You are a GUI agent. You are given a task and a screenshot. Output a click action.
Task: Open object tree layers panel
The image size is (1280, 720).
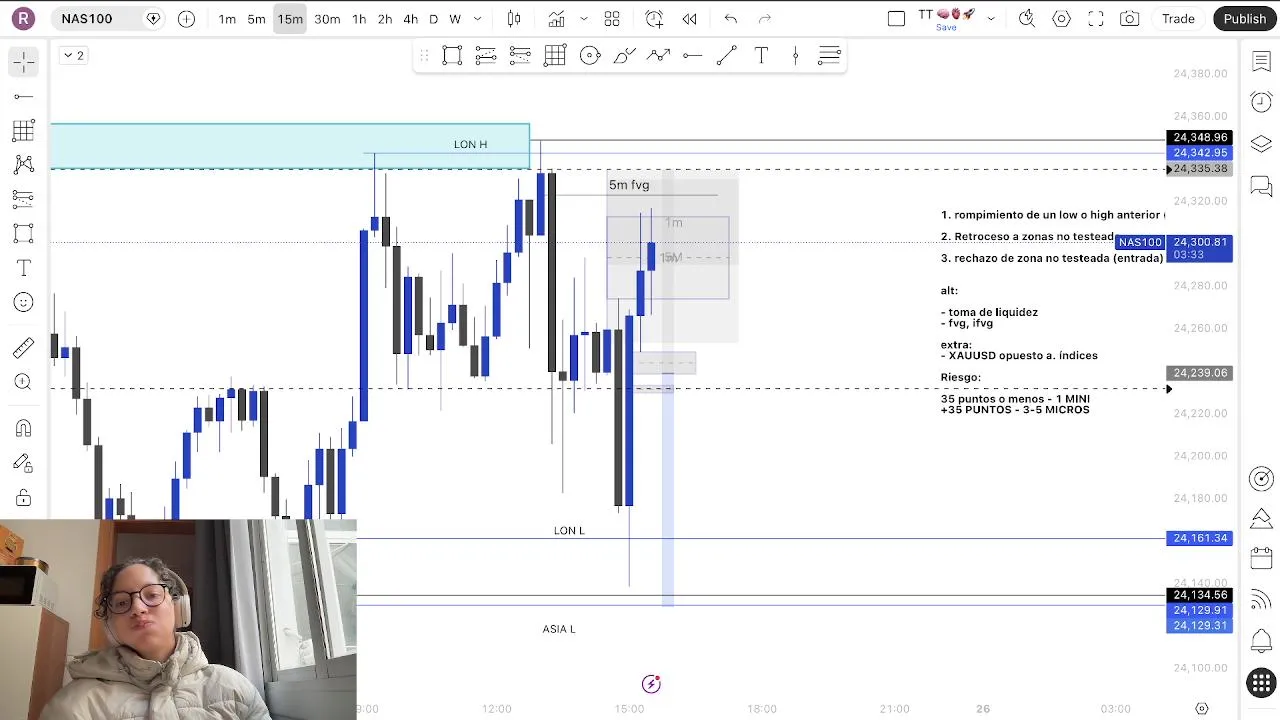(1261, 145)
